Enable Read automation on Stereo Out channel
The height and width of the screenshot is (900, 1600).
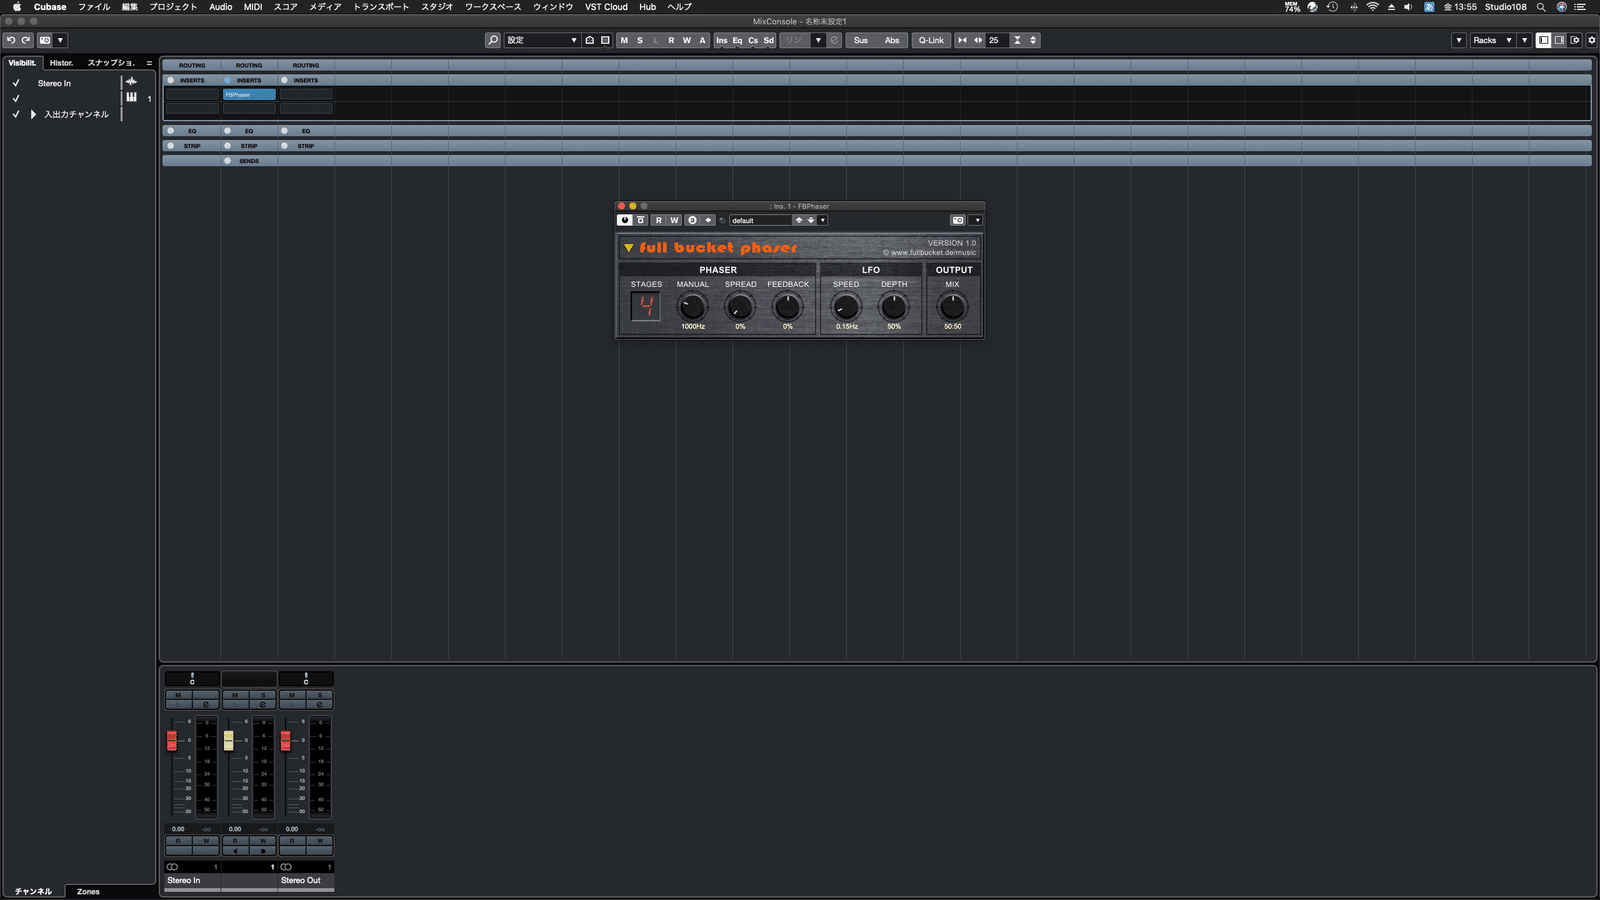click(292, 841)
